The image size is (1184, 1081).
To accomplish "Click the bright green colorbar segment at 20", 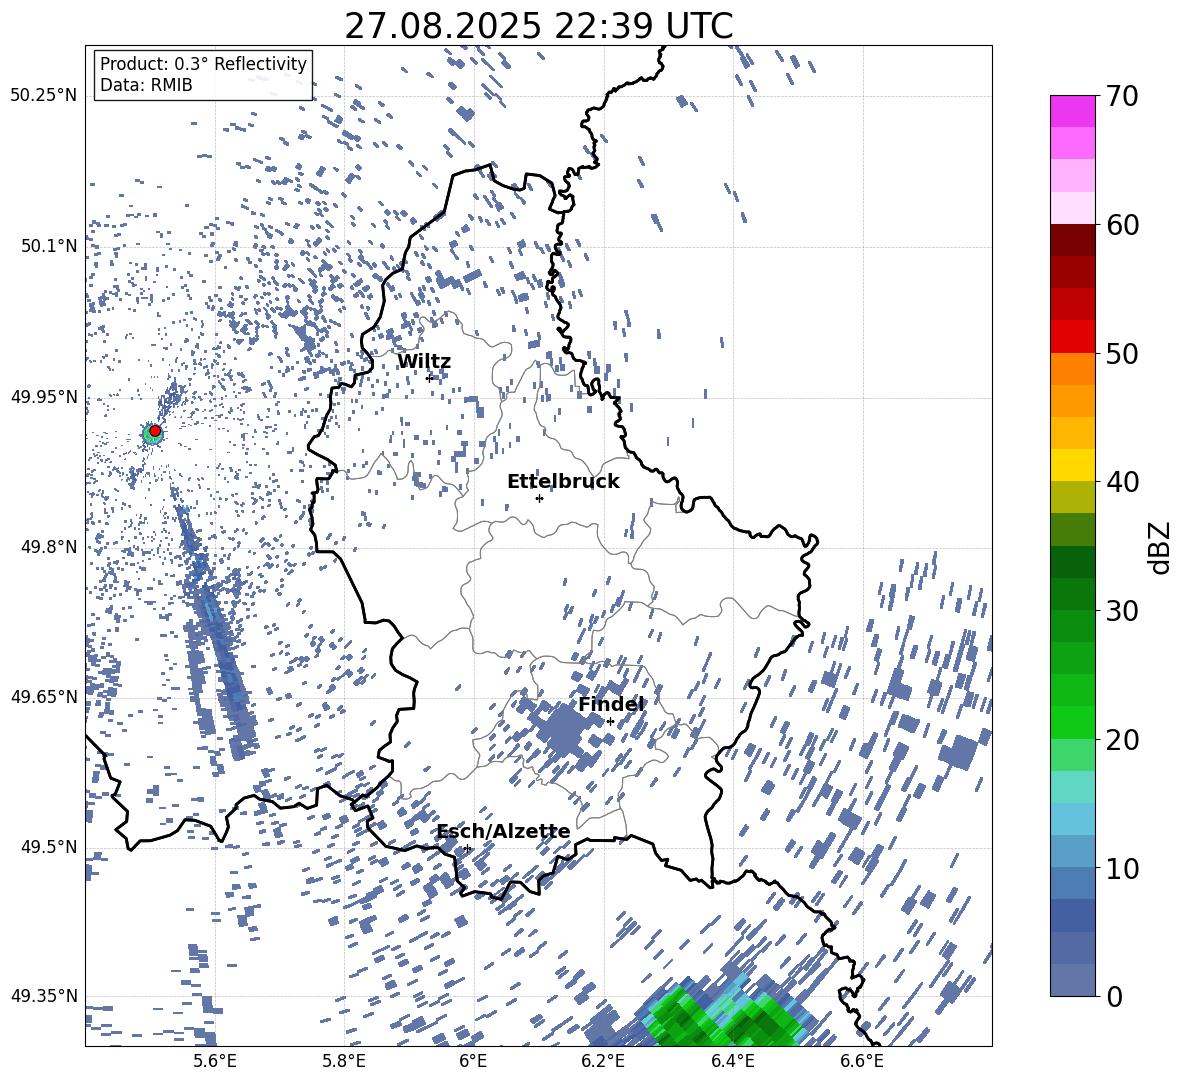I will (1072, 722).
